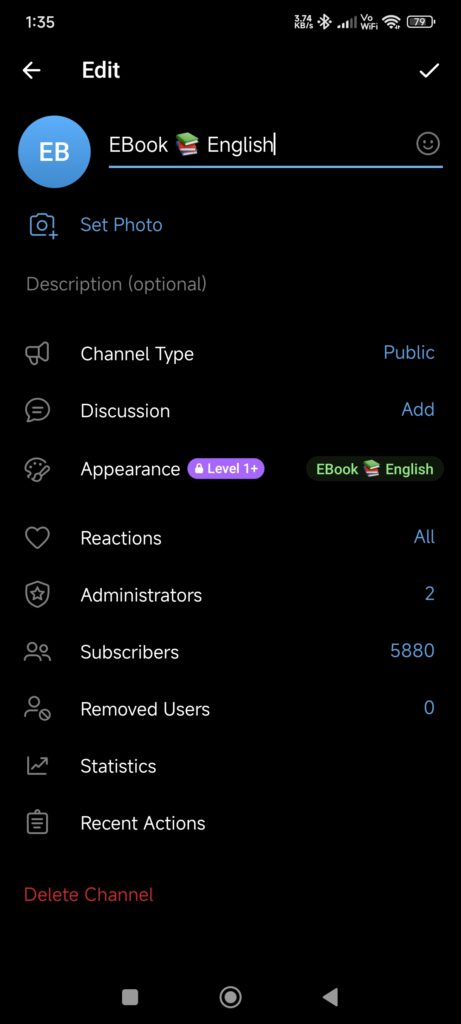Image resolution: width=461 pixels, height=1024 pixels.
Task: Tap the Discussion speech bubble icon
Action: [37, 411]
